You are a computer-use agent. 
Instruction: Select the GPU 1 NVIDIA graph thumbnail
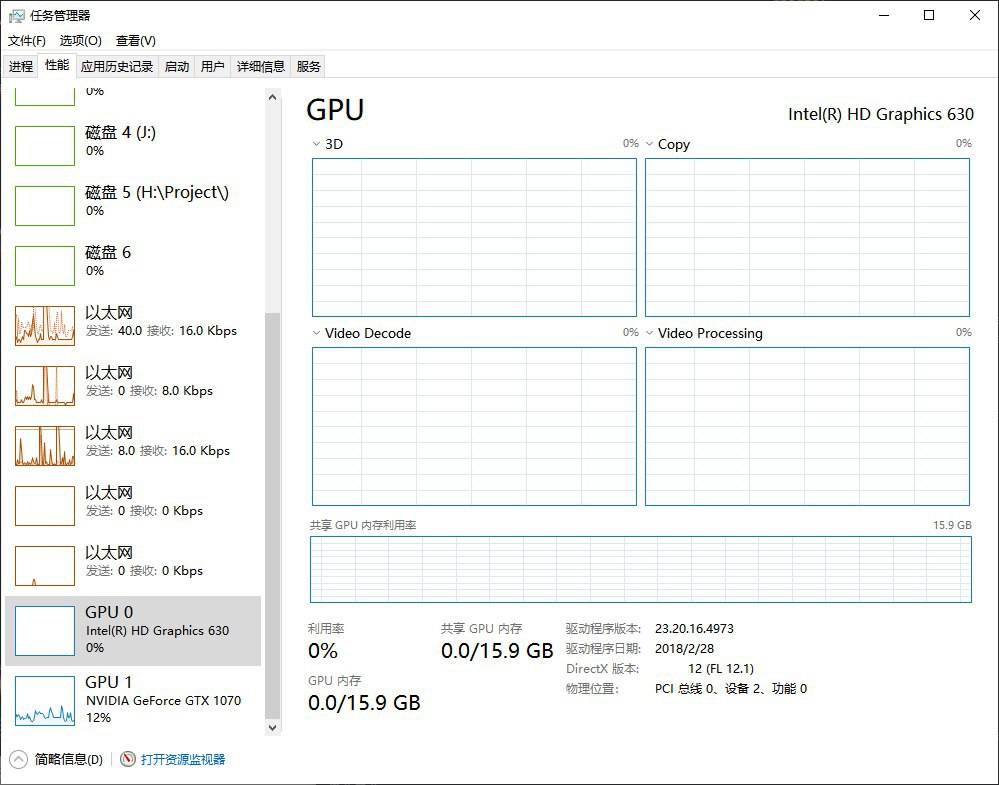(45, 700)
